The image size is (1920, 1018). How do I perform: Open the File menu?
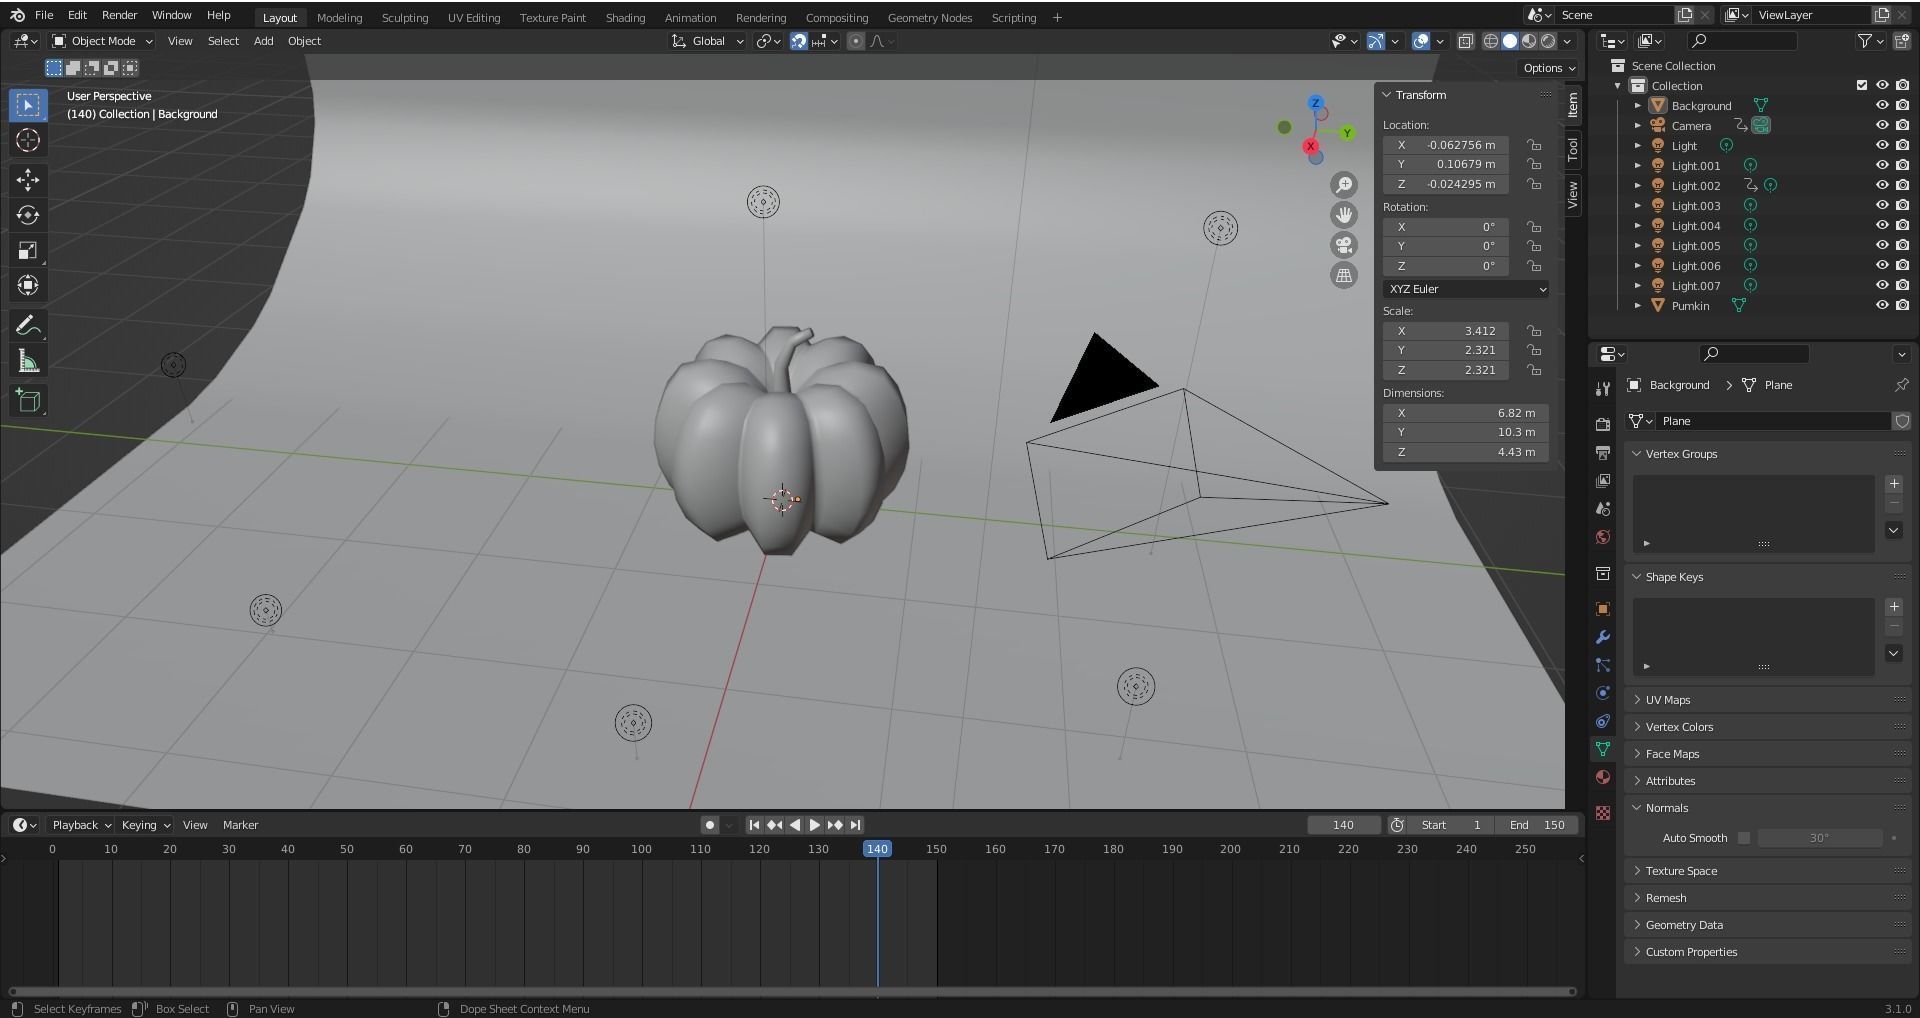(x=44, y=15)
